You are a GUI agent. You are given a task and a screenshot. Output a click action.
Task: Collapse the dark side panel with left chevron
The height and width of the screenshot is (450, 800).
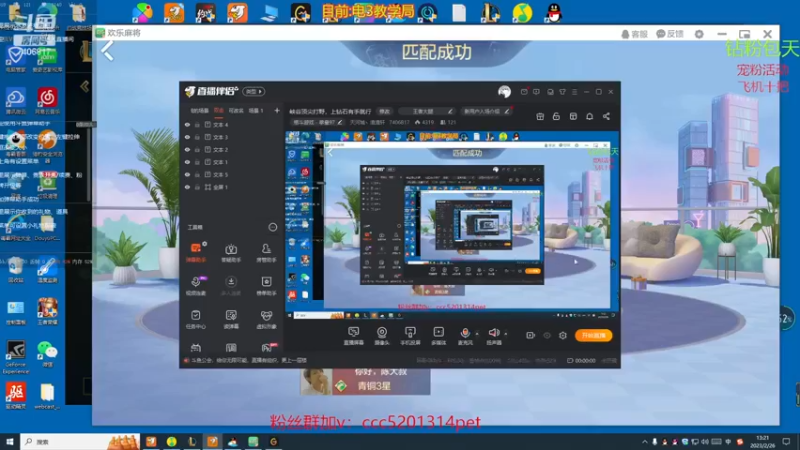(x=85, y=86)
